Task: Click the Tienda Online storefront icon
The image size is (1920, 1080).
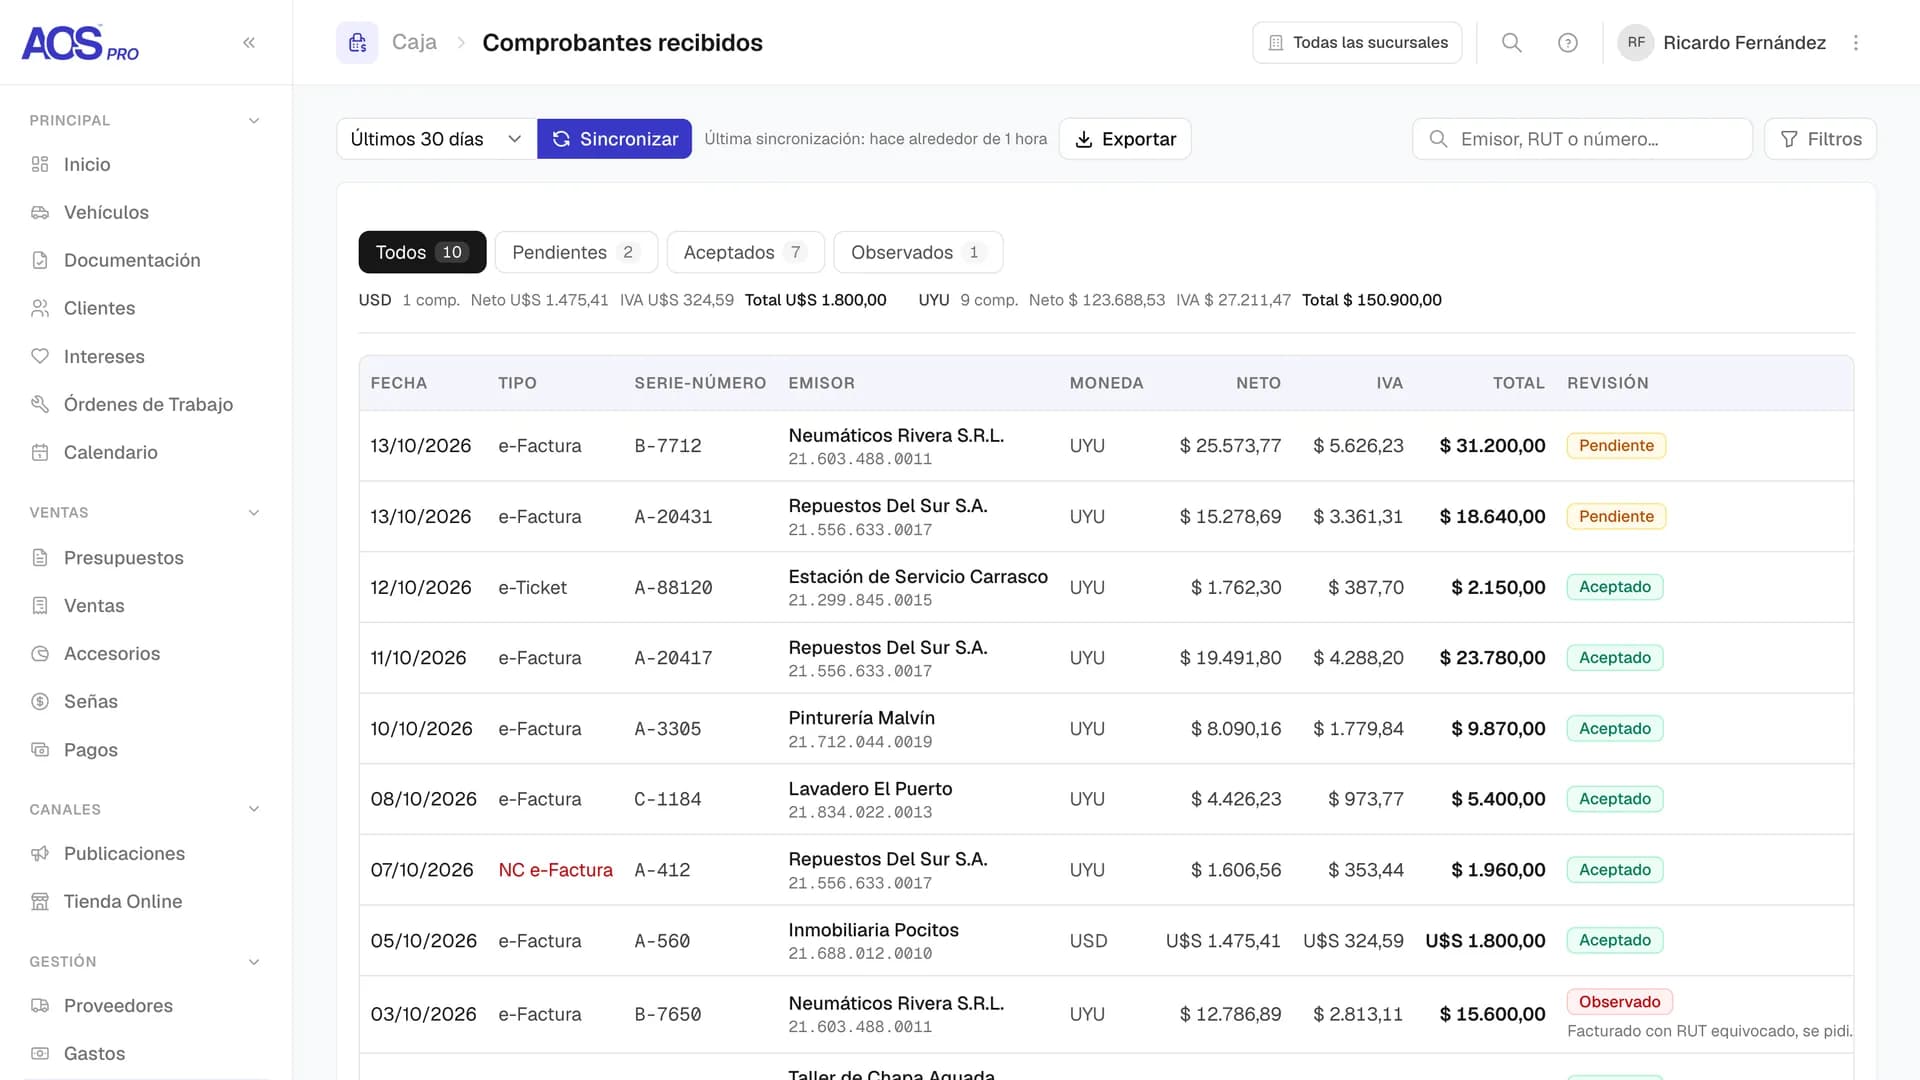Action: click(x=40, y=901)
